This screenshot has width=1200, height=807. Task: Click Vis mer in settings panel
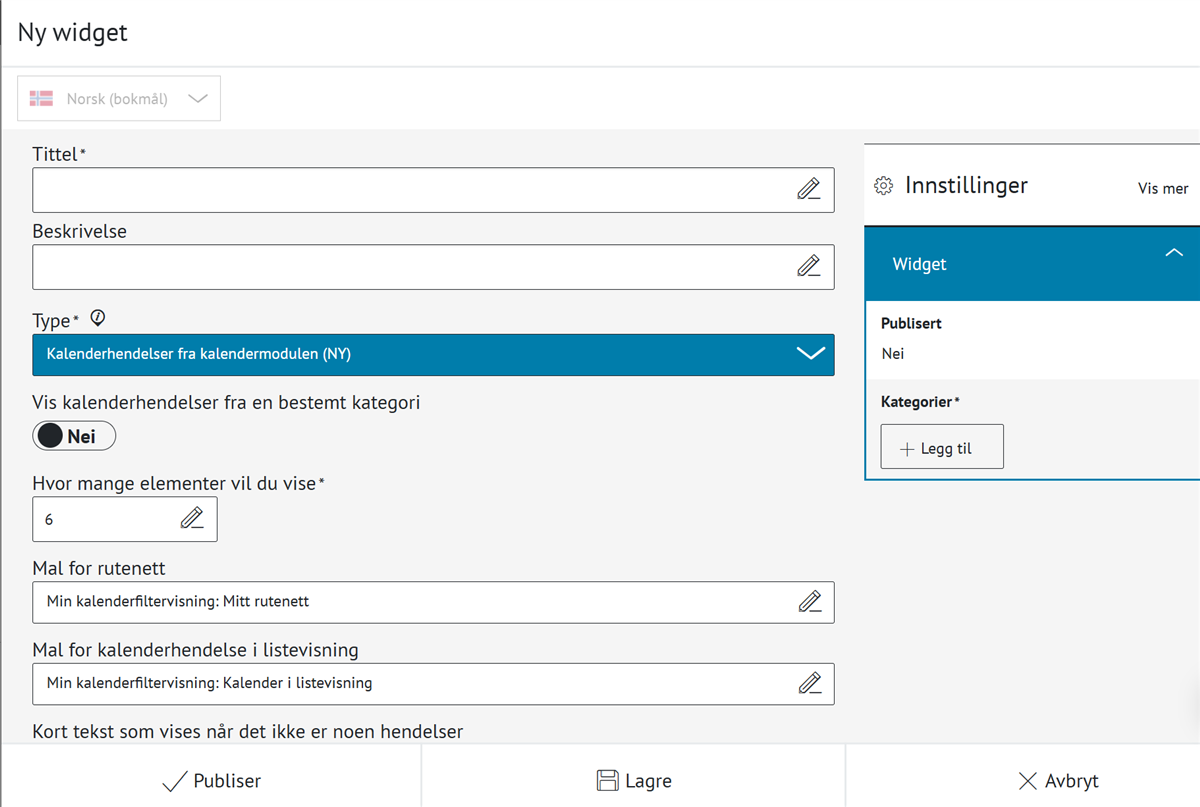[1162, 188]
